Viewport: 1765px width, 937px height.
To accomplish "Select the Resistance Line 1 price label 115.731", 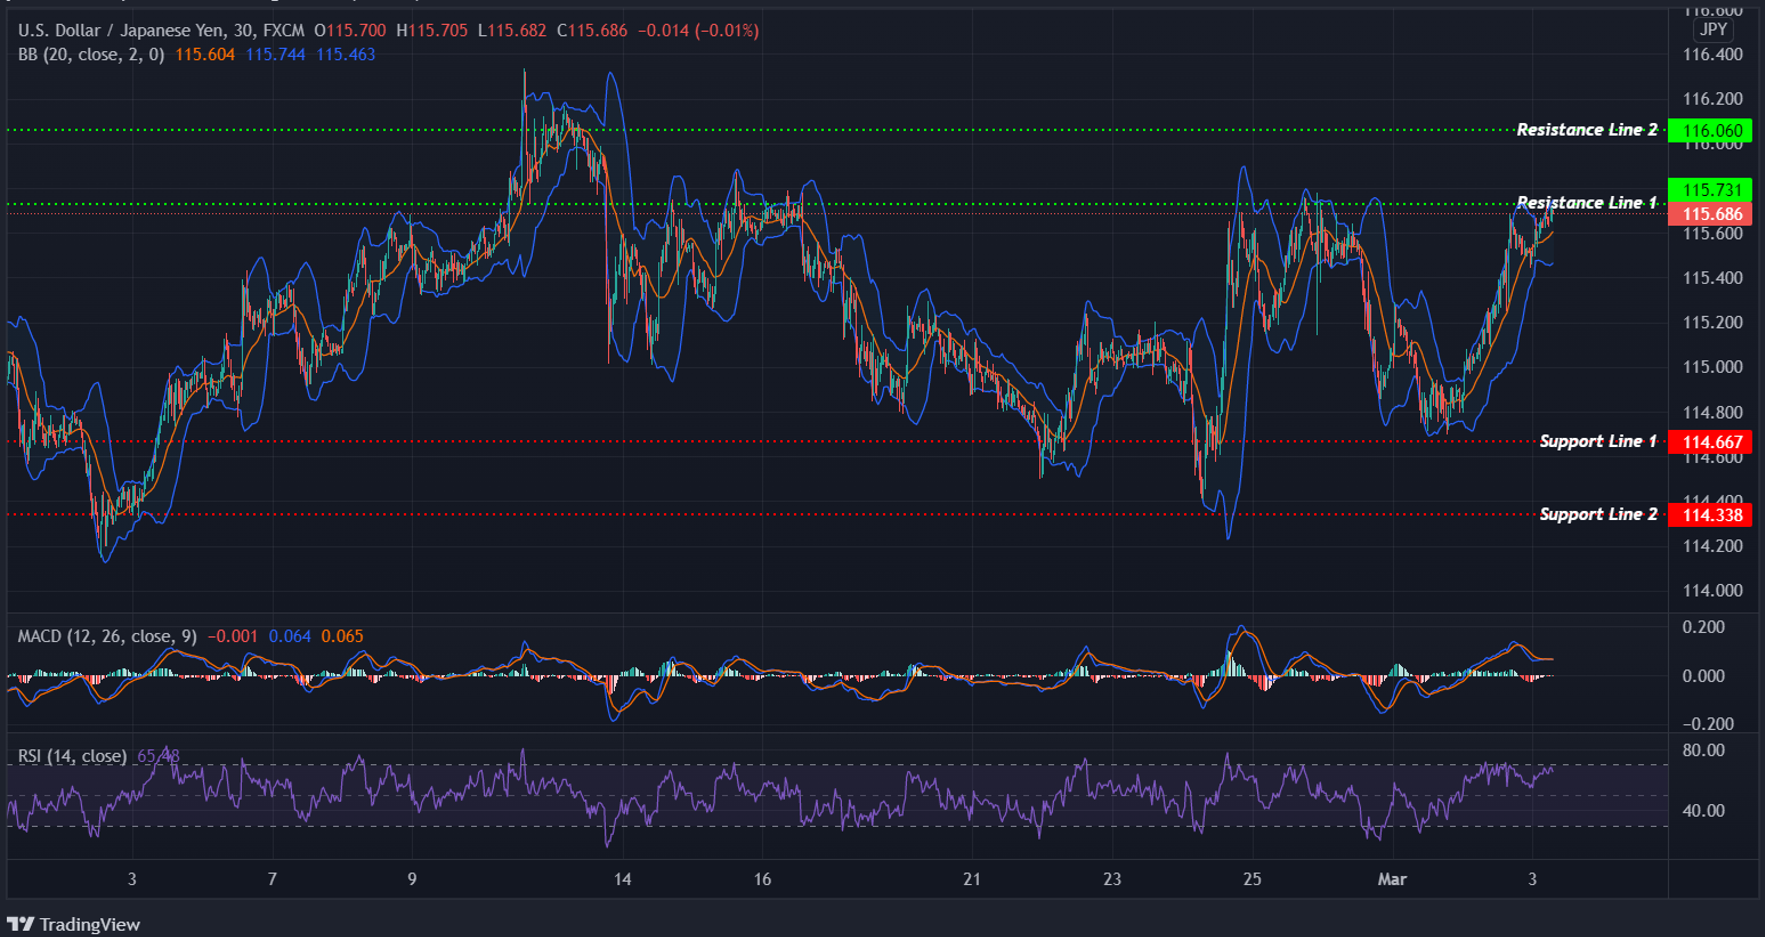I will [x=1712, y=188].
